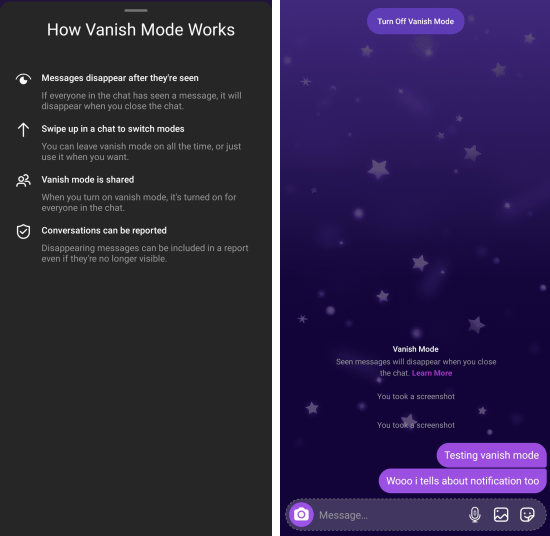
Task: Tap the camera icon in message bar
Action: tap(301, 515)
